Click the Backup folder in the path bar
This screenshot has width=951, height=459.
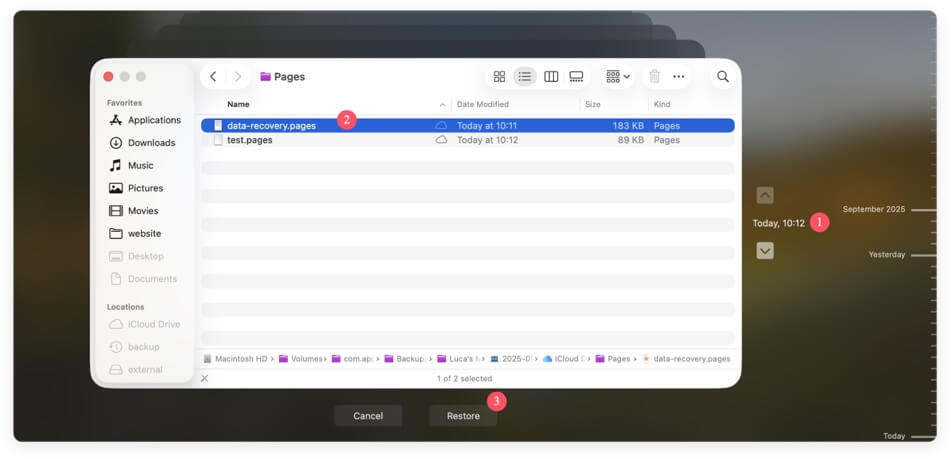point(406,359)
